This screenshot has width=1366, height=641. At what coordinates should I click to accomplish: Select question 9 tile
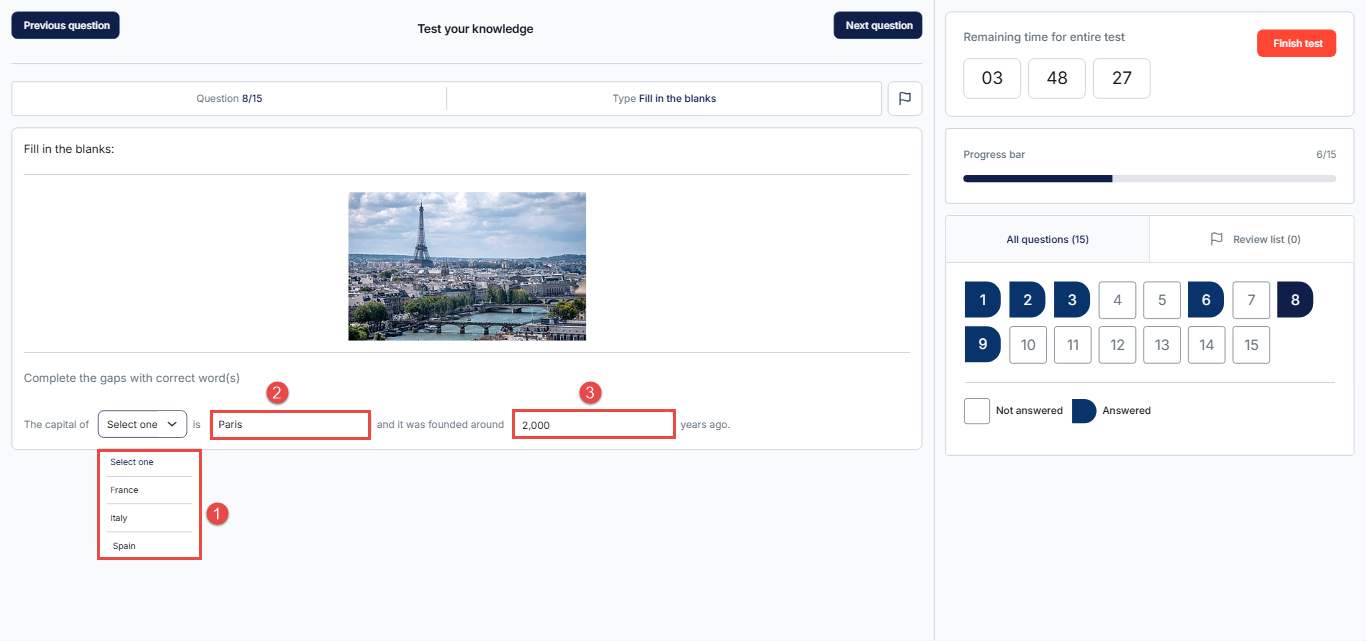[982, 345]
